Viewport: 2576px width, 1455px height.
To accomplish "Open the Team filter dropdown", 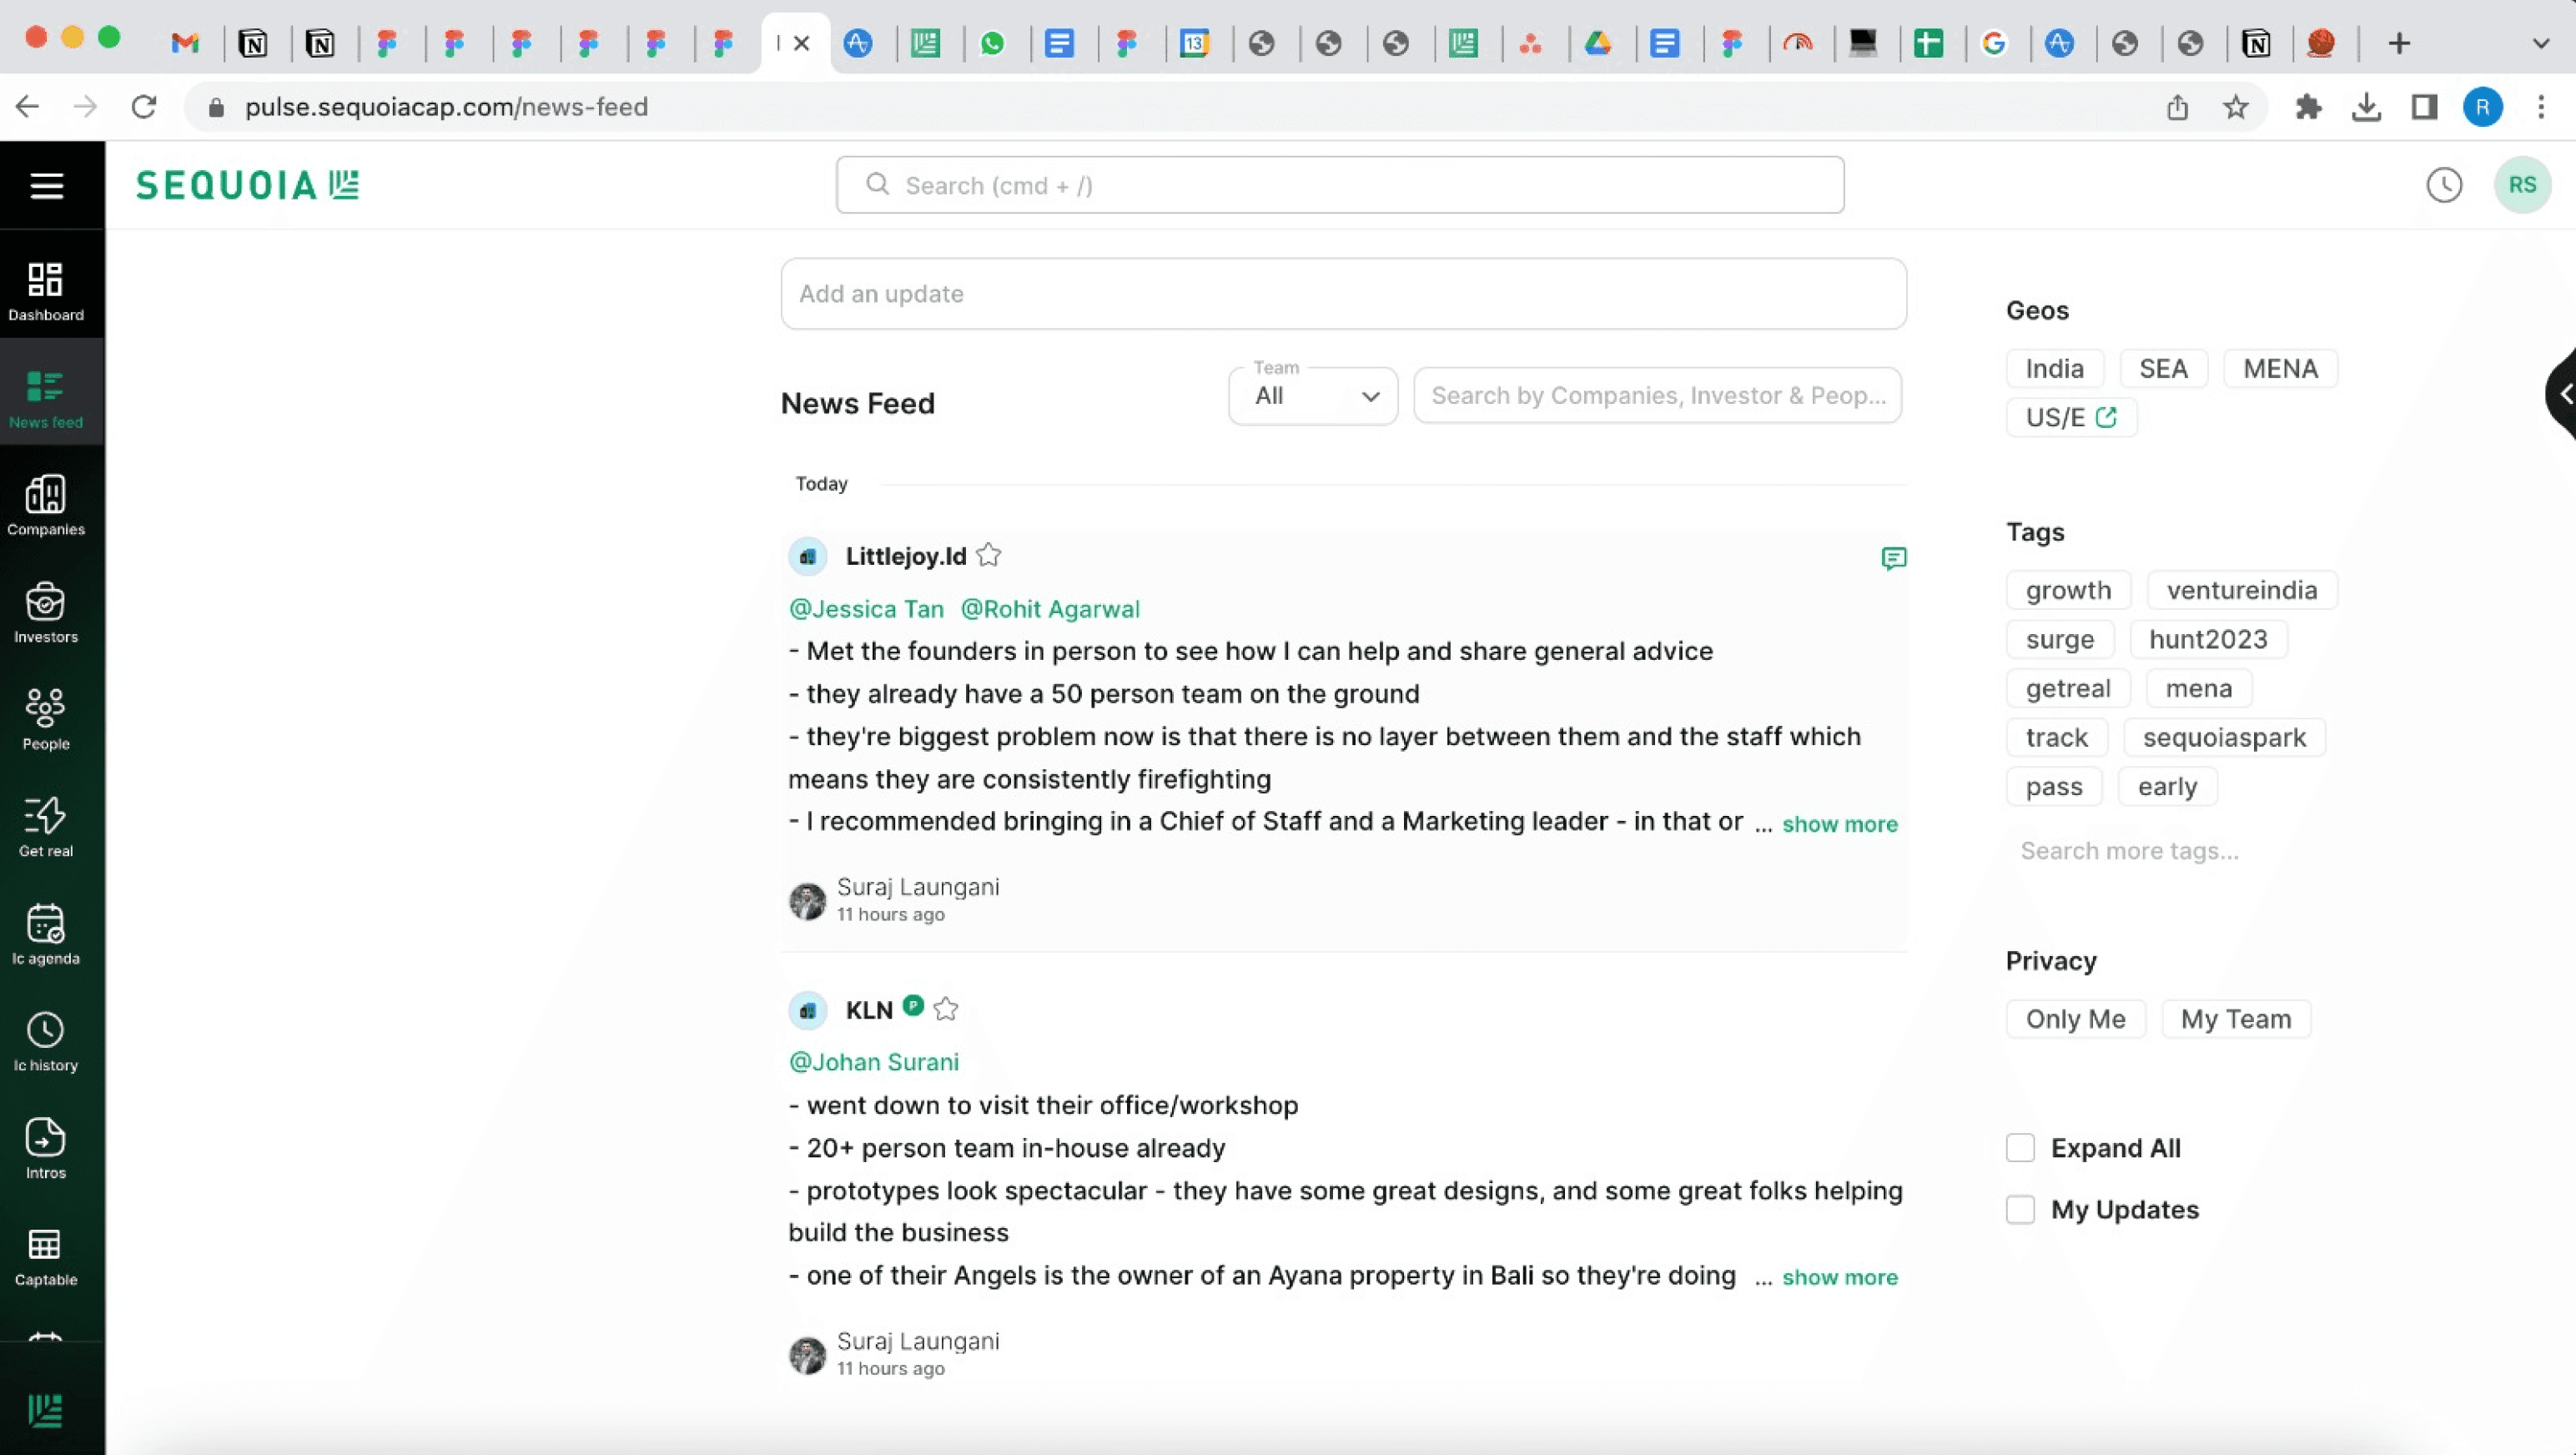I will pyautogui.click(x=1313, y=396).
